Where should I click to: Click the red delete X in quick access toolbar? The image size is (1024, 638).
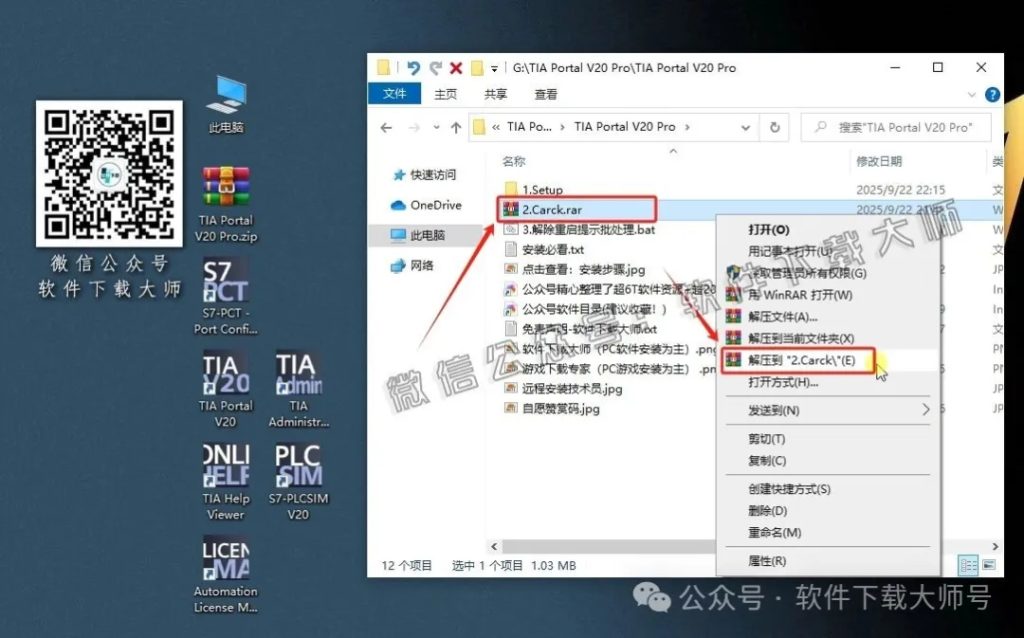click(x=456, y=67)
